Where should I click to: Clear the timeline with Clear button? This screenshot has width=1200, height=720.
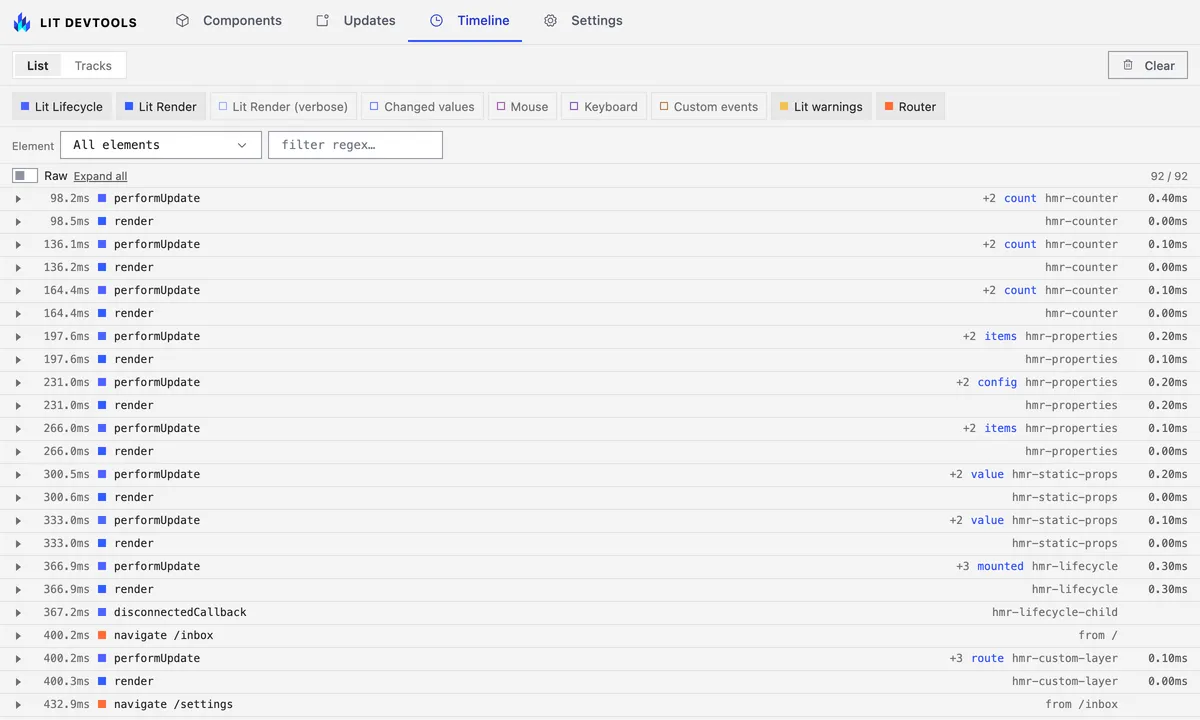(1148, 65)
